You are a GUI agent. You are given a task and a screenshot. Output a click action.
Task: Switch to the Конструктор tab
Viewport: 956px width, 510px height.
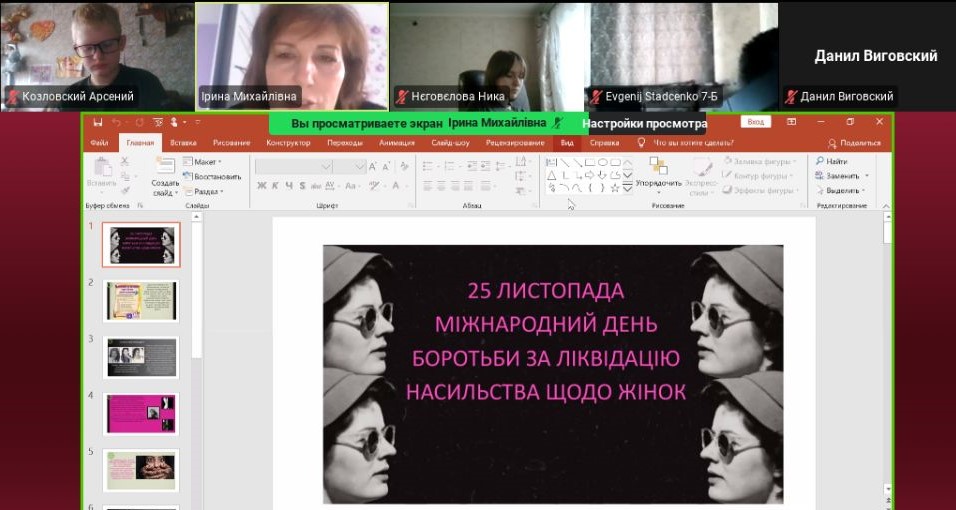pyautogui.click(x=288, y=143)
